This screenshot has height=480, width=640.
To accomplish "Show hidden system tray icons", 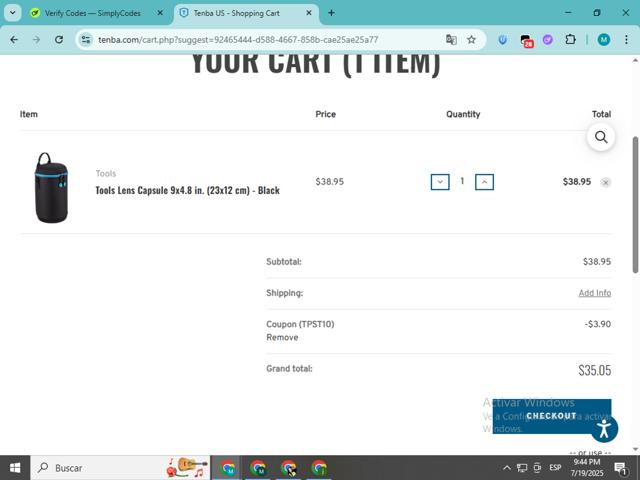I will (x=507, y=468).
